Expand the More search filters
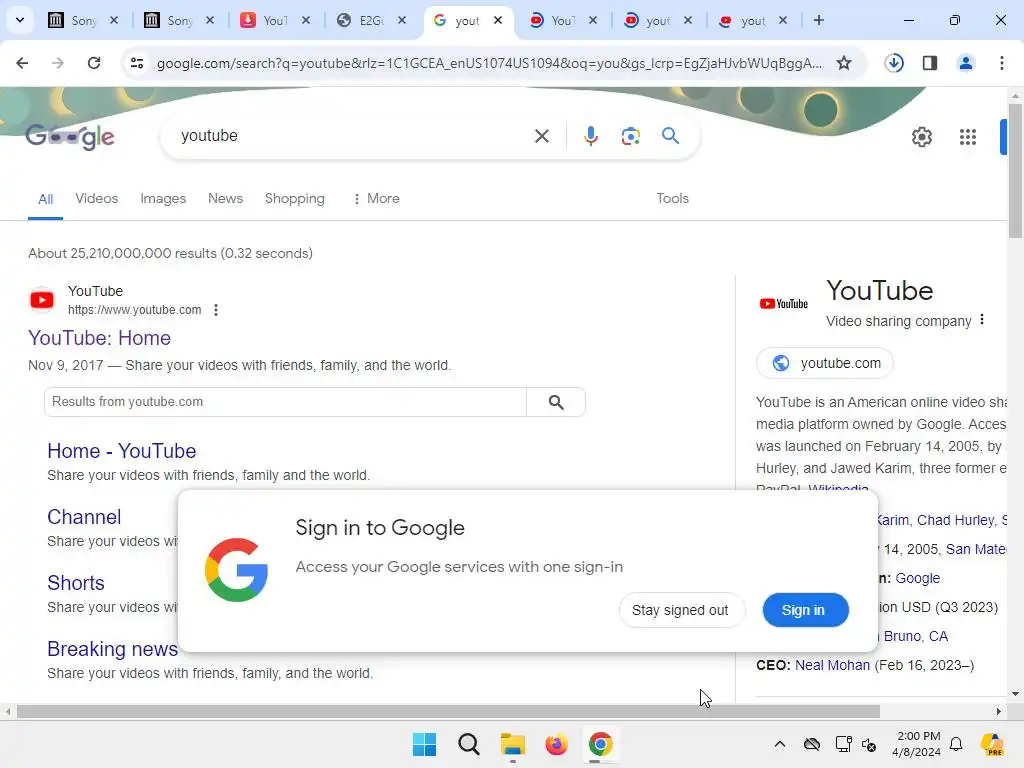1024x768 pixels. [376, 199]
